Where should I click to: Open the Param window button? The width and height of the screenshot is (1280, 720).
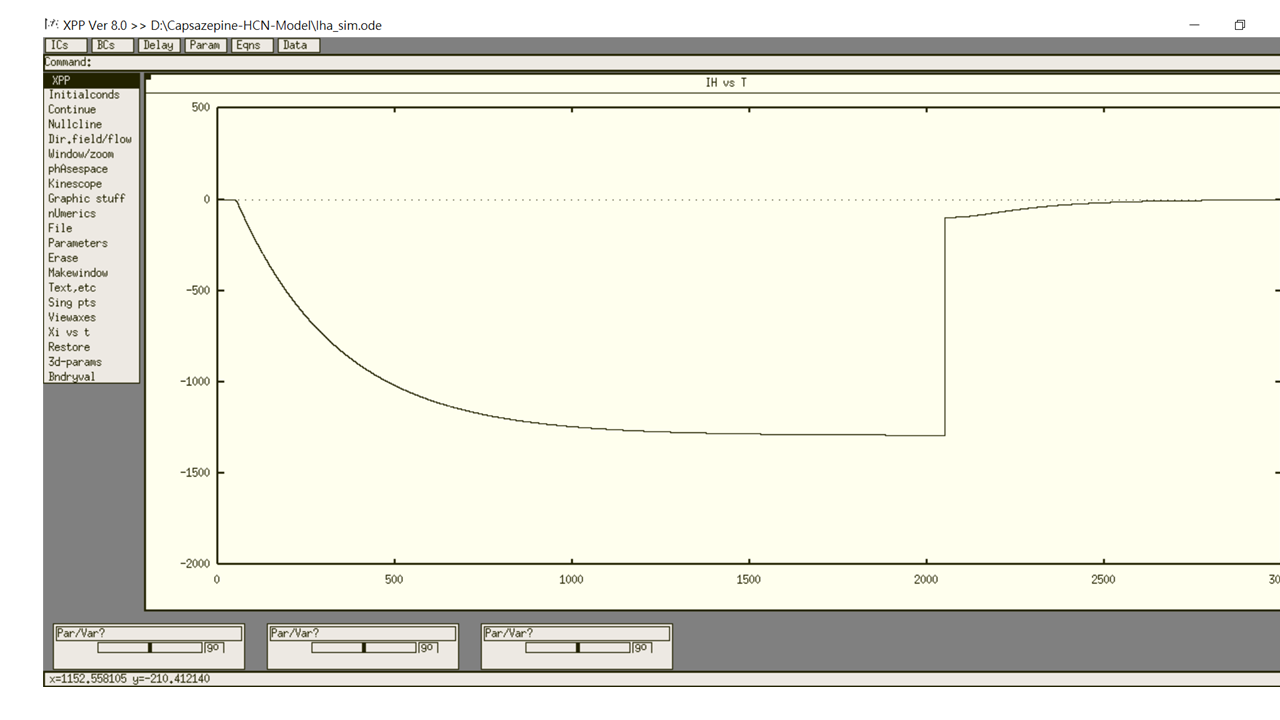[x=206, y=45]
